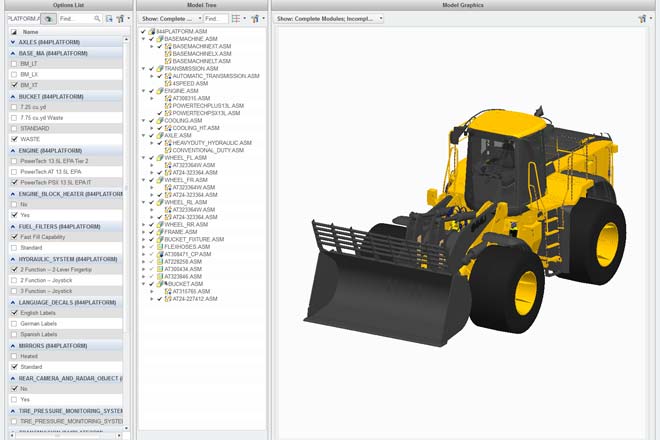Open the Model Graphics settings tools icon
This screenshot has width=660, height=440.
(642, 19)
